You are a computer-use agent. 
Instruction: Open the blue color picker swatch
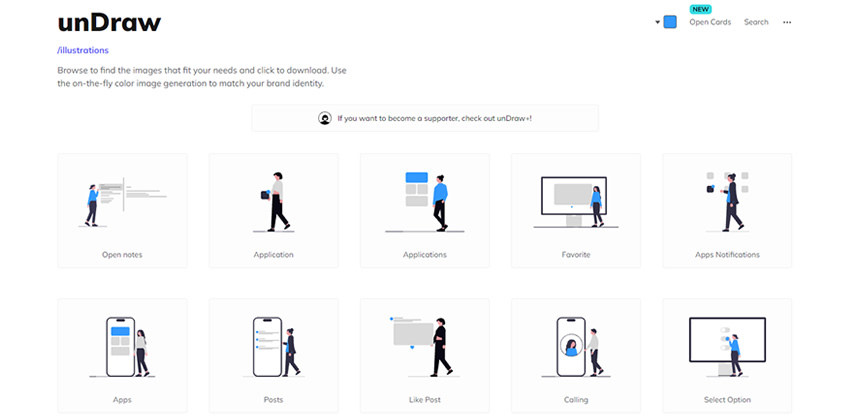click(670, 22)
